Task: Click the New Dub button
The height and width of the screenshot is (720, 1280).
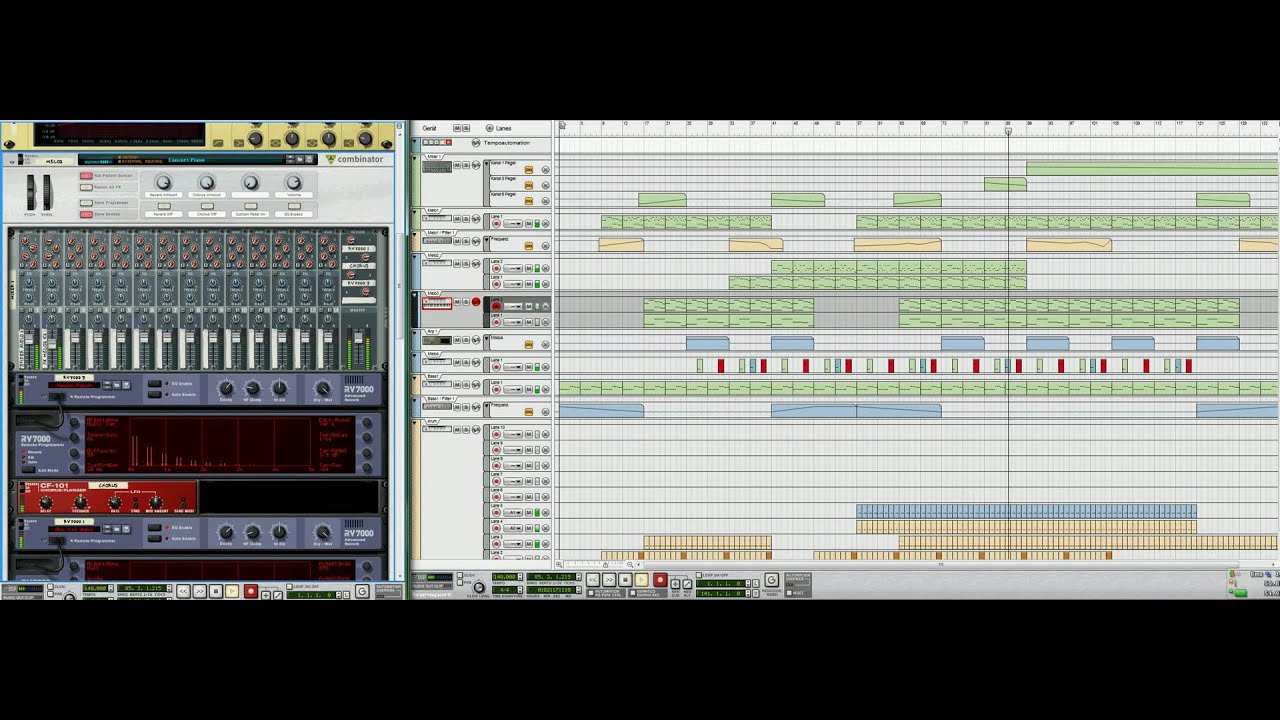Action: (675, 584)
